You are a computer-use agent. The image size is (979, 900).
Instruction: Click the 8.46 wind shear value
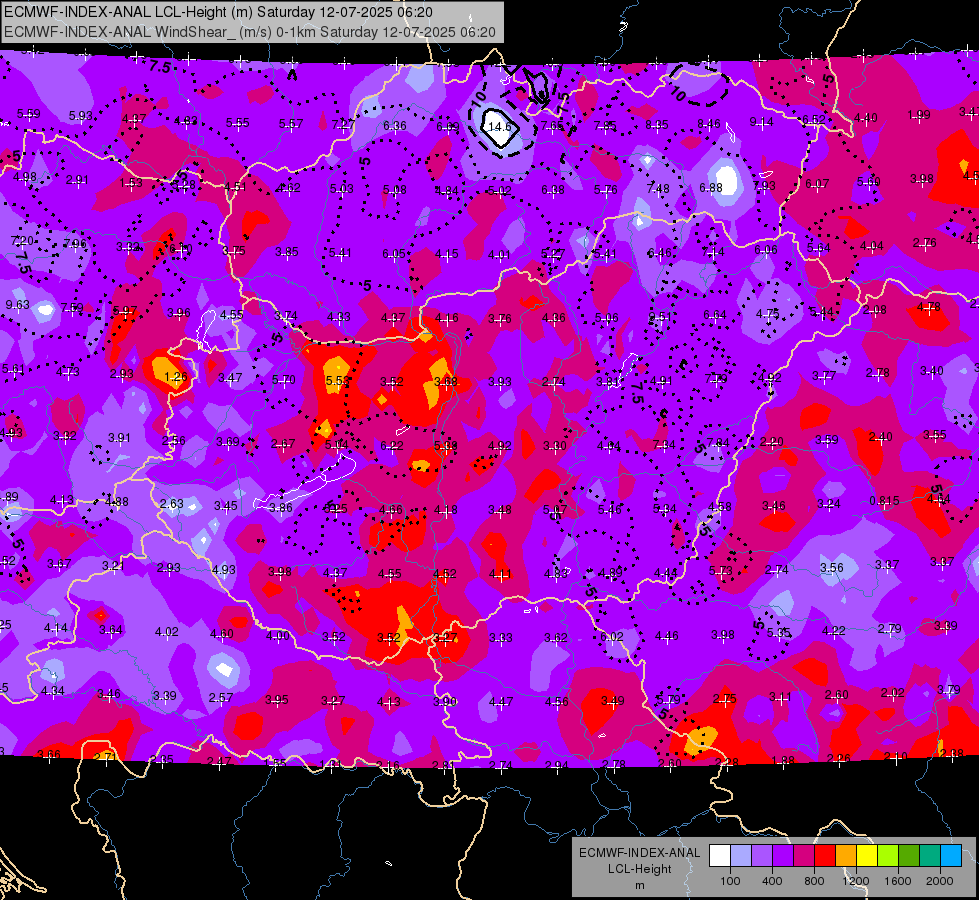point(709,124)
